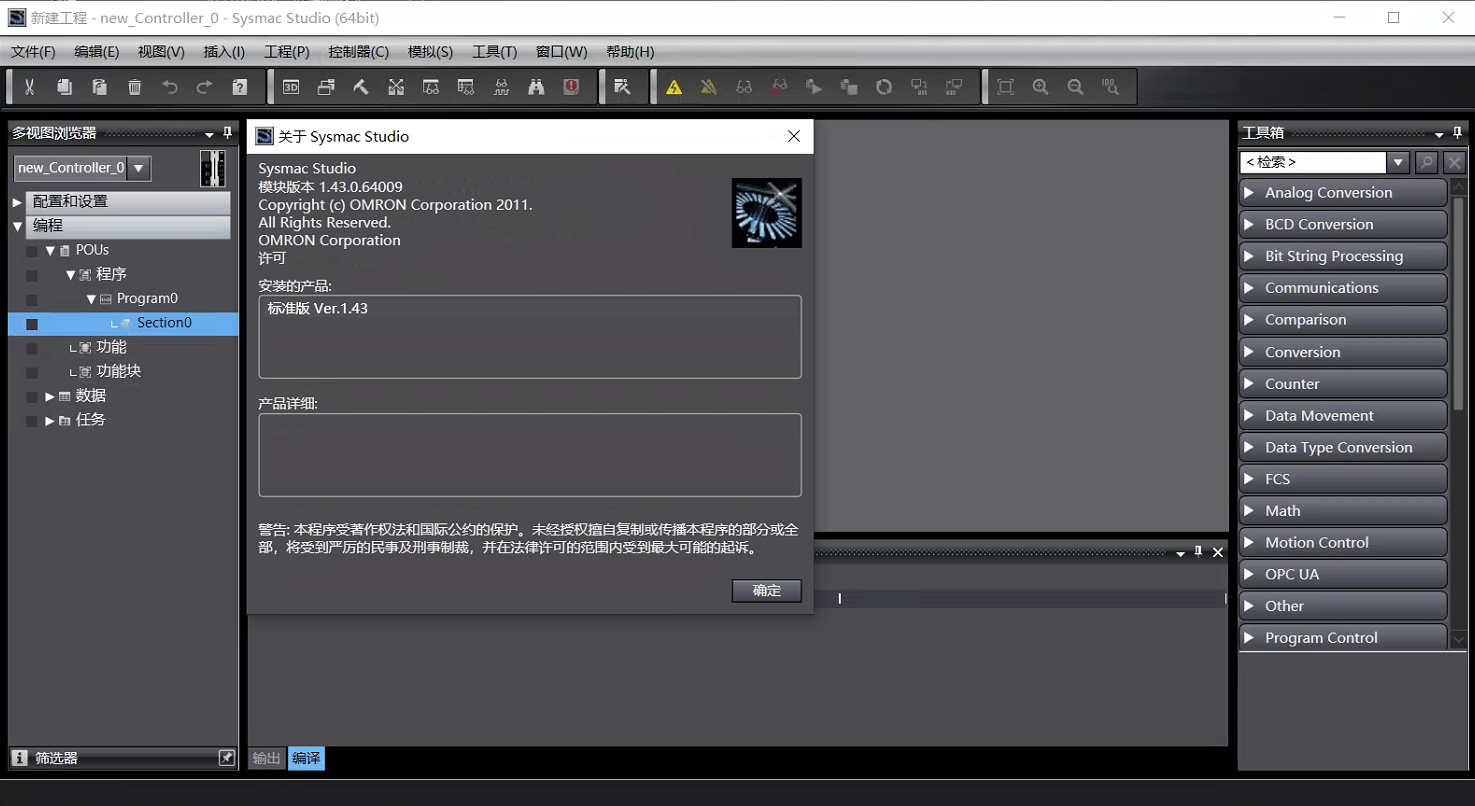
Task: Expand the 配置和设置 section
Action: [17, 202]
